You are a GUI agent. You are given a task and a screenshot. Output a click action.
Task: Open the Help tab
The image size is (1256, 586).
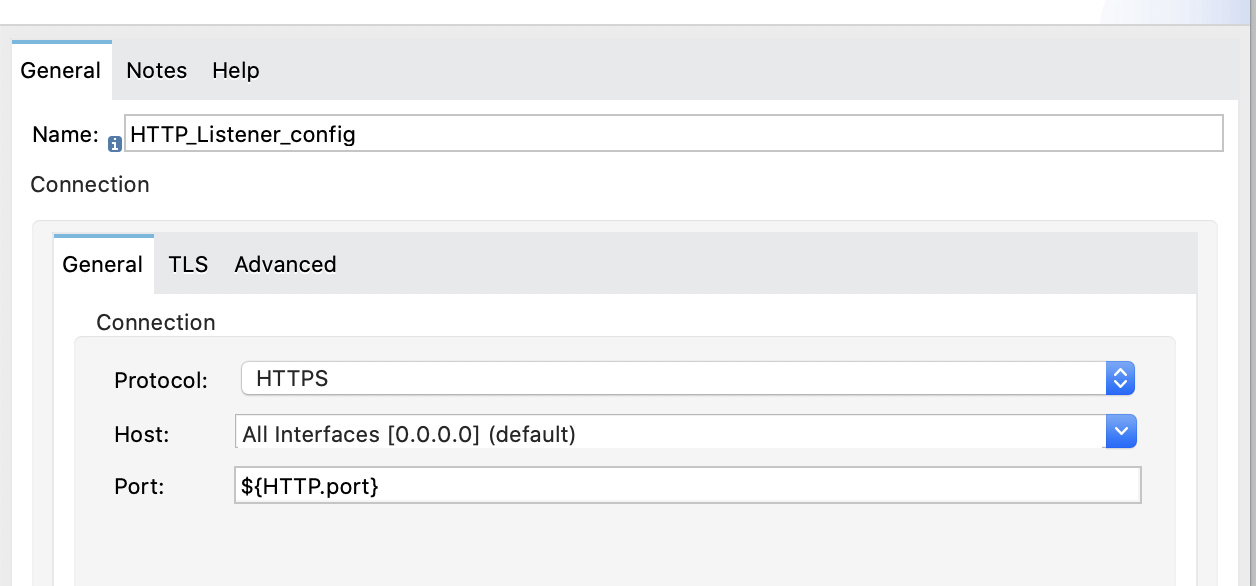(236, 70)
